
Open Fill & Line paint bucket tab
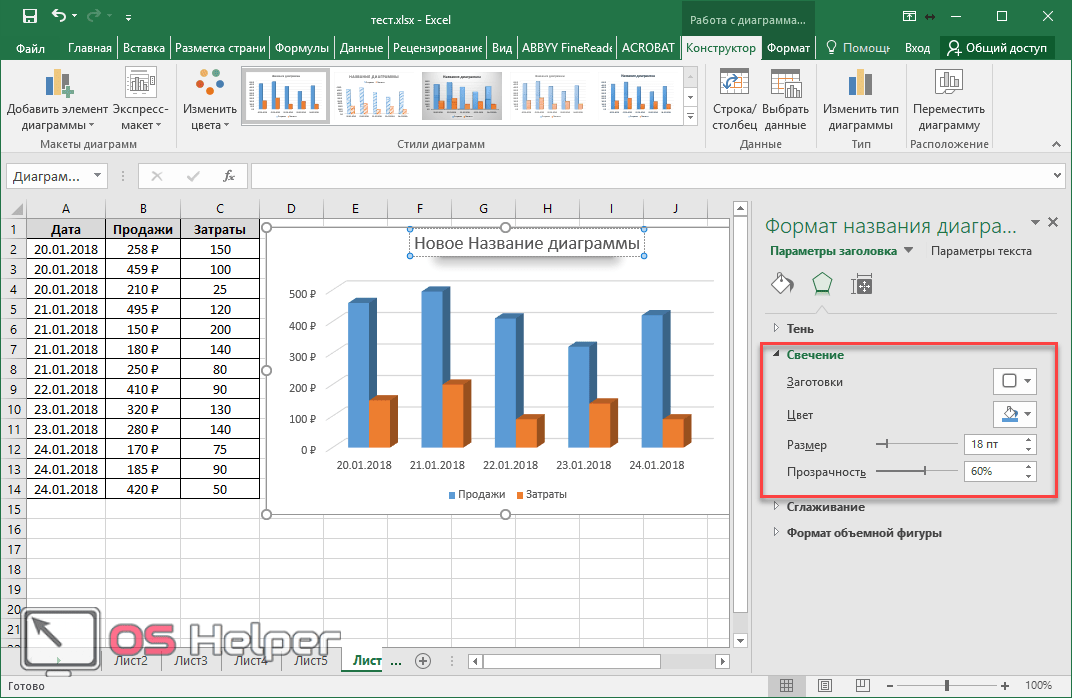(x=782, y=284)
